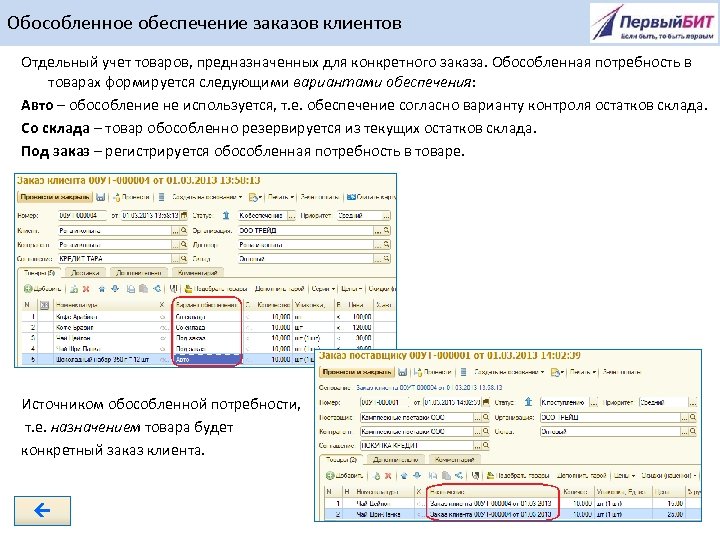
Task: Open Печать dropdown in Заказ клиента toolbar
Action: pos(281,197)
